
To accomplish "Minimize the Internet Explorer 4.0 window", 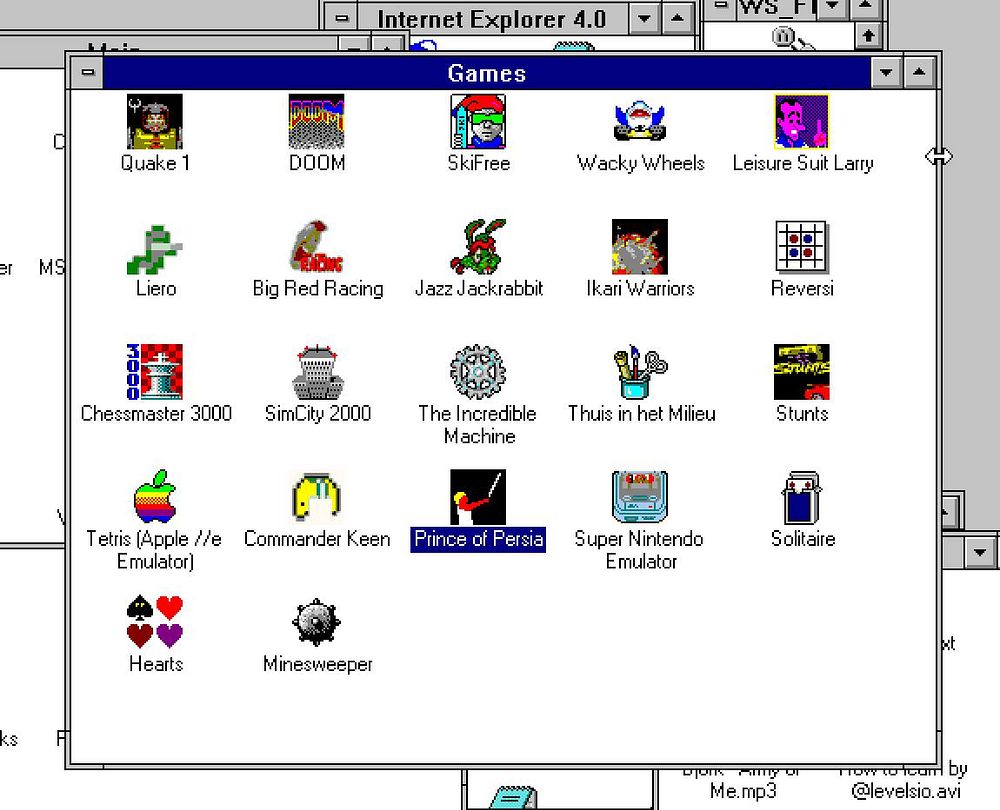I will [644, 18].
